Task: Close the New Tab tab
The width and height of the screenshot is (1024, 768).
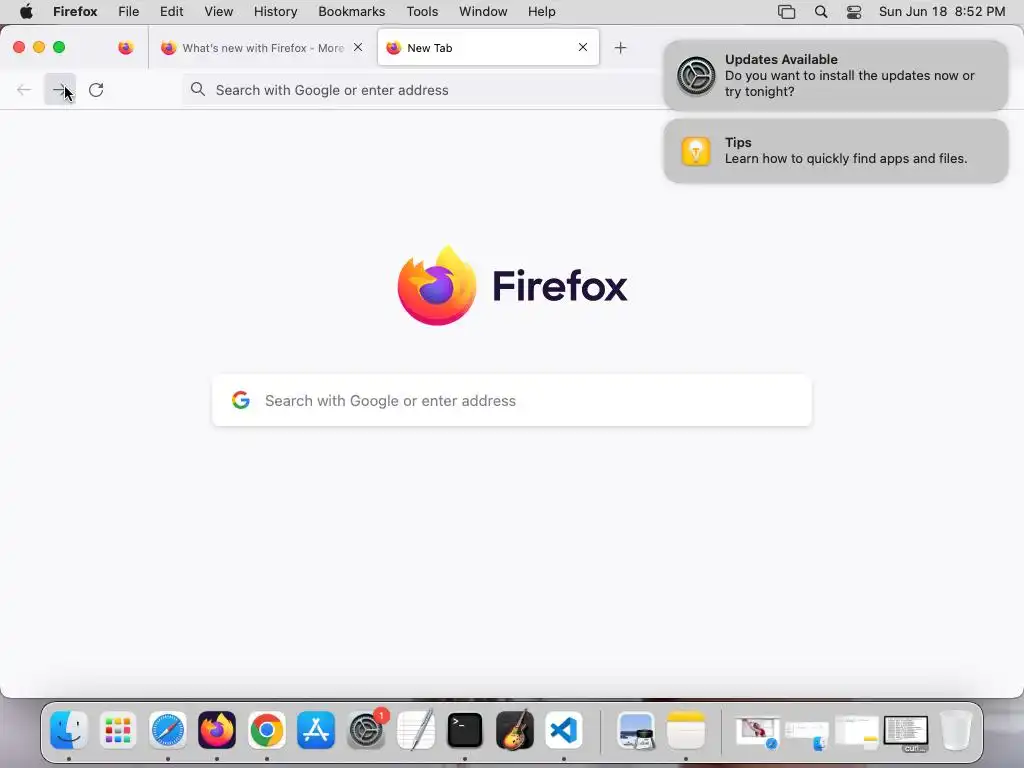Action: coord(583,47)
